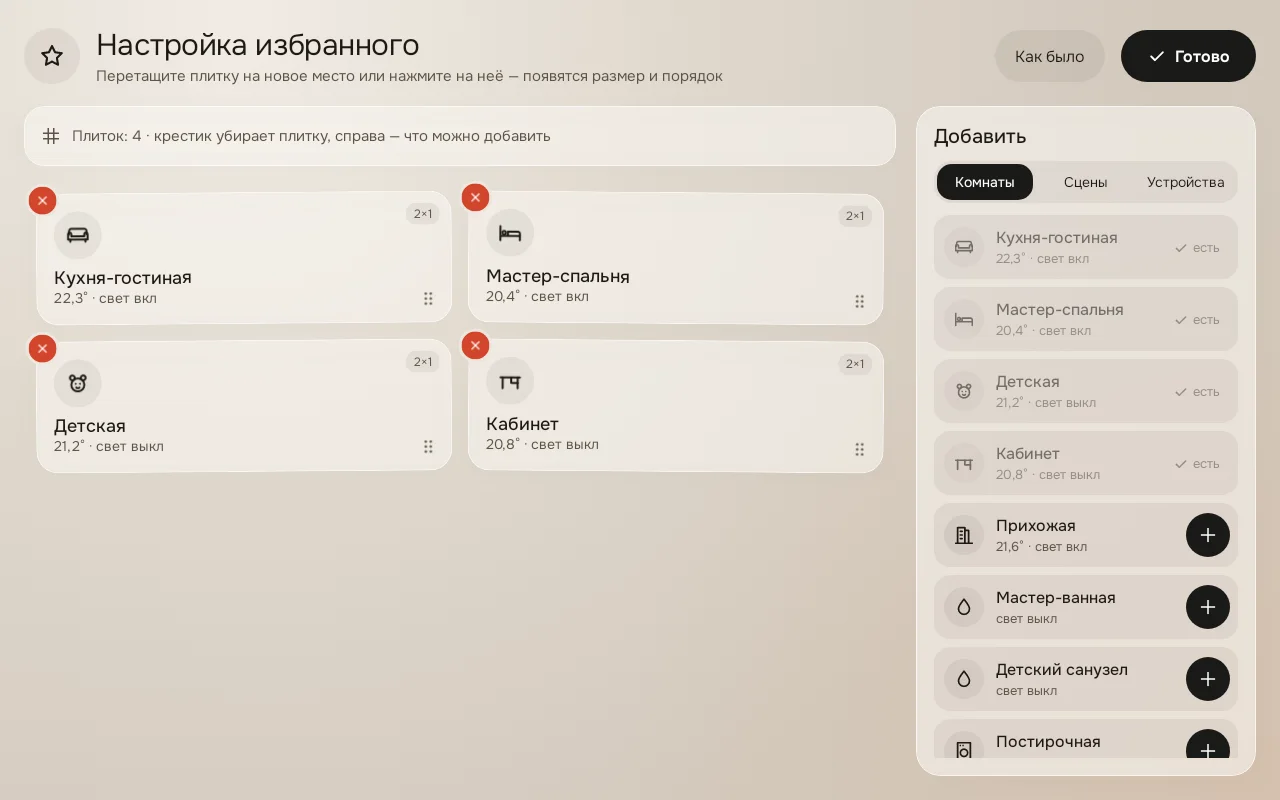
Task: Open the Устройства tab
Action: (x=1186, y=182)
